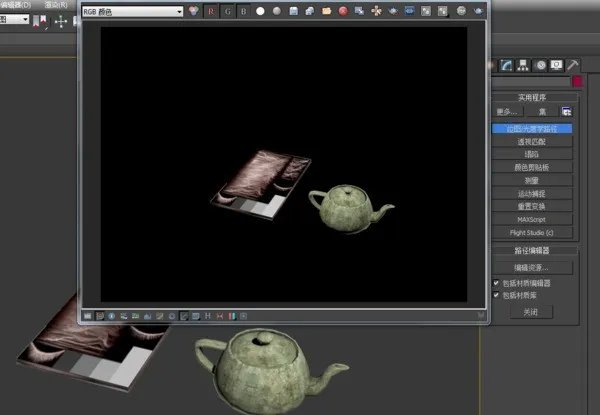Open the RGB color channel dropdown
The height and width of the screenshot is (415, 600).
point(133,11)
